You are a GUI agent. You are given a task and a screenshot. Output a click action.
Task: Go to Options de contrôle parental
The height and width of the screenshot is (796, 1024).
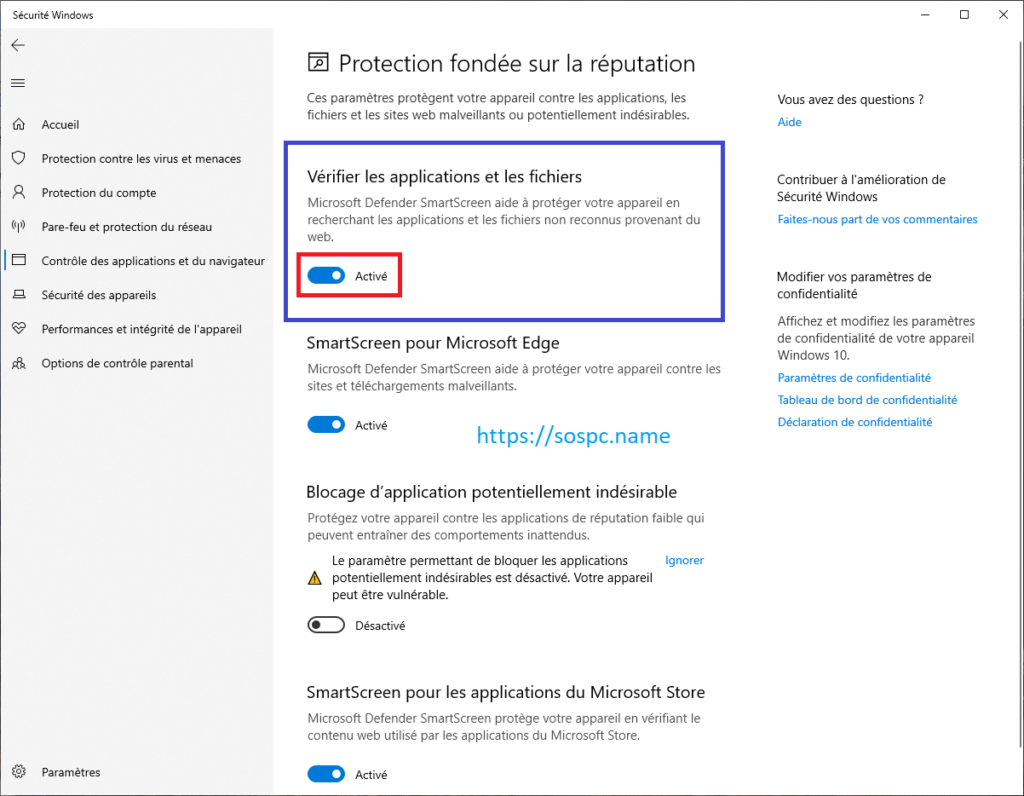click(117, 363)
